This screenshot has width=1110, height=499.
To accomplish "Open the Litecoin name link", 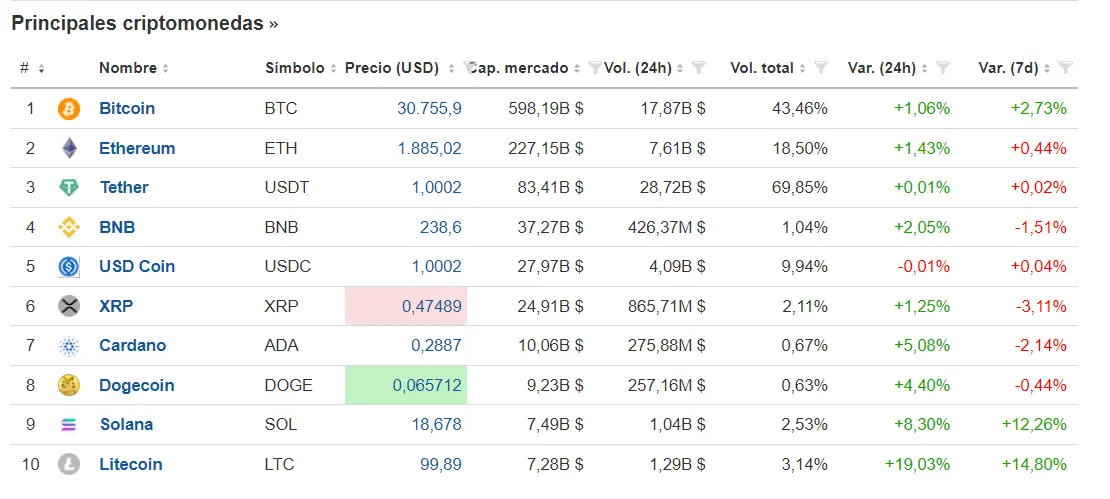I will [131, 464].
